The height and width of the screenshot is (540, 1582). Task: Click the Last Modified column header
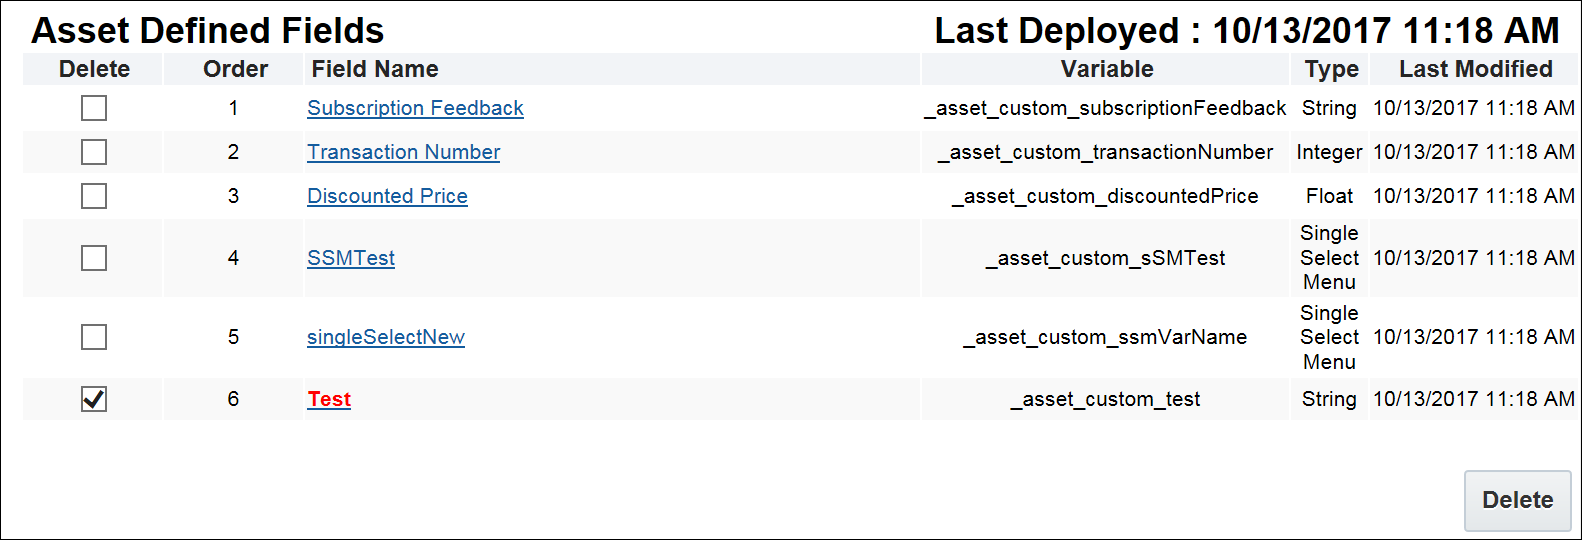tap(1475, 69)
